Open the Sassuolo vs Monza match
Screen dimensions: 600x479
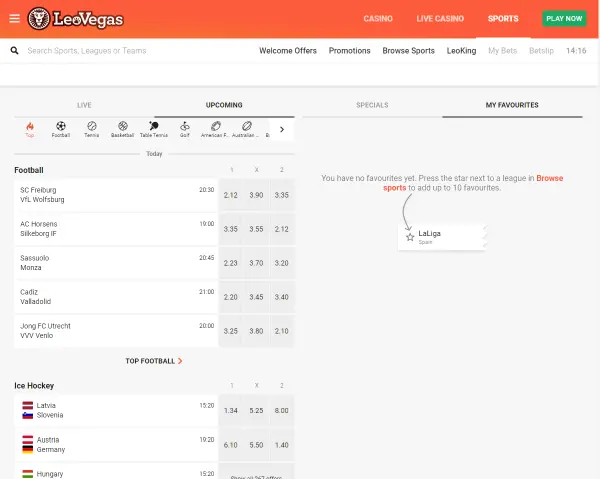116,263
